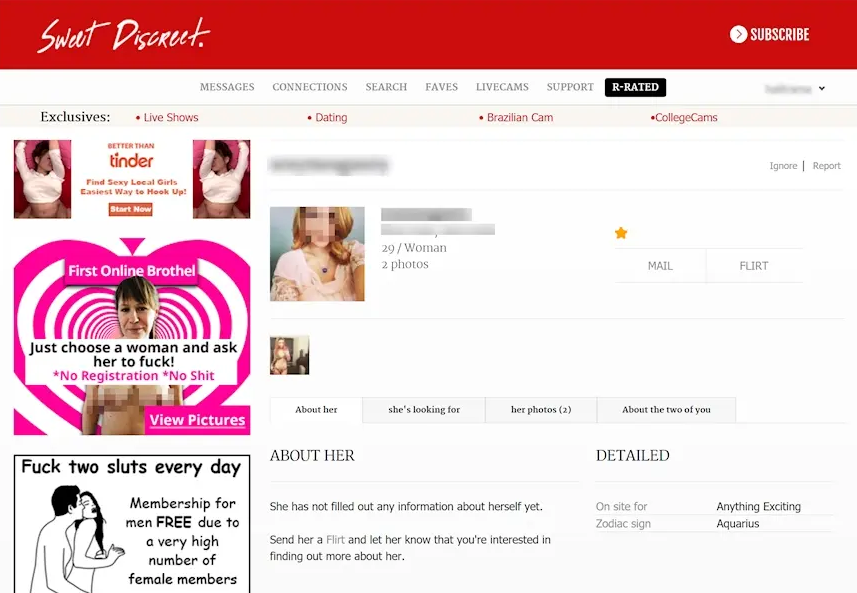Screen dimensions: 857x593
Task: Click the Ignore link
Action: pos(783,165)
